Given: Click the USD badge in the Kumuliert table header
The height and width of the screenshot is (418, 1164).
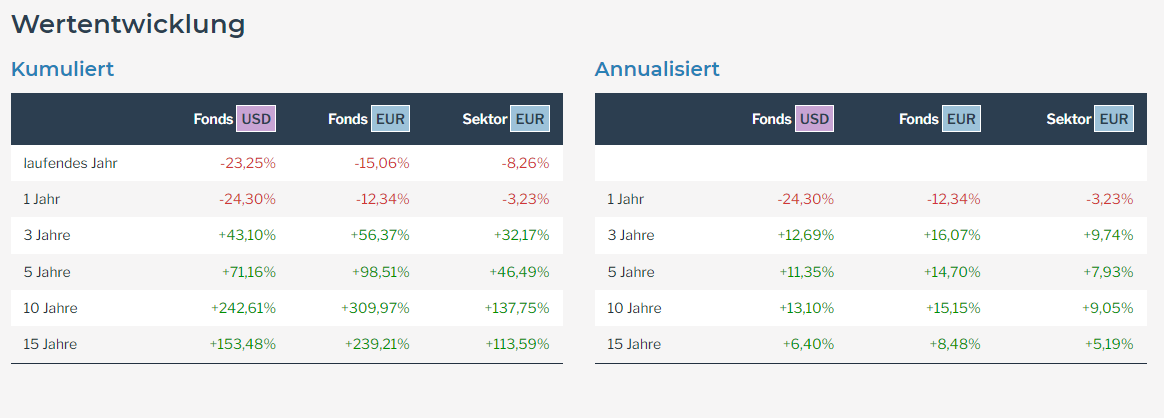Looking at the screenshot, I should 256,119.
